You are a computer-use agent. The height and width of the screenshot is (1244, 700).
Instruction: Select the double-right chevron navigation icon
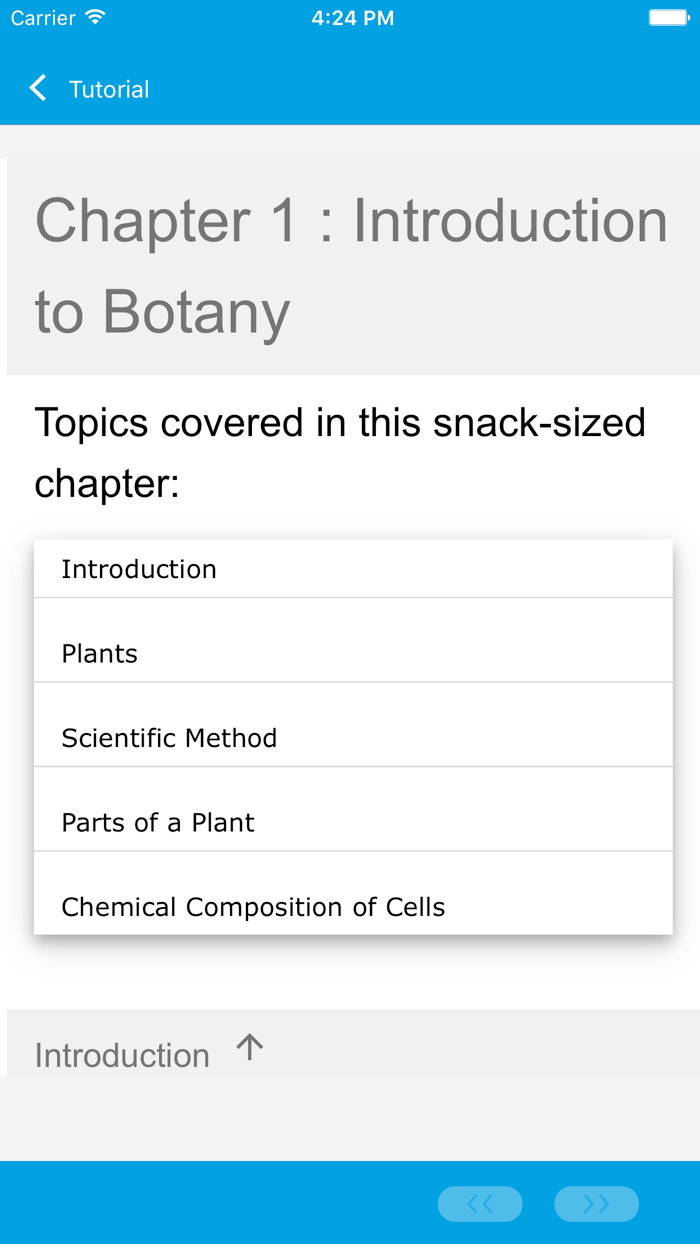596,1204
